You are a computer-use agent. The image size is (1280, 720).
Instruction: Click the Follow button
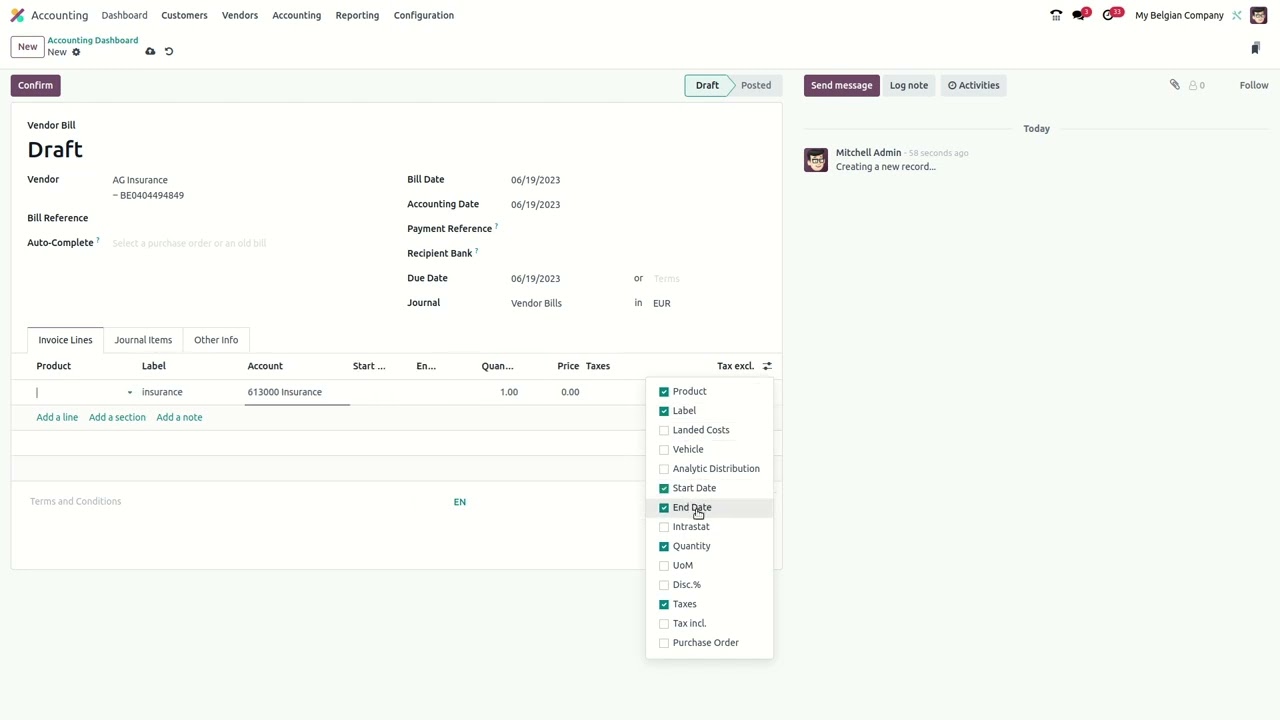tap(1254, 85)
